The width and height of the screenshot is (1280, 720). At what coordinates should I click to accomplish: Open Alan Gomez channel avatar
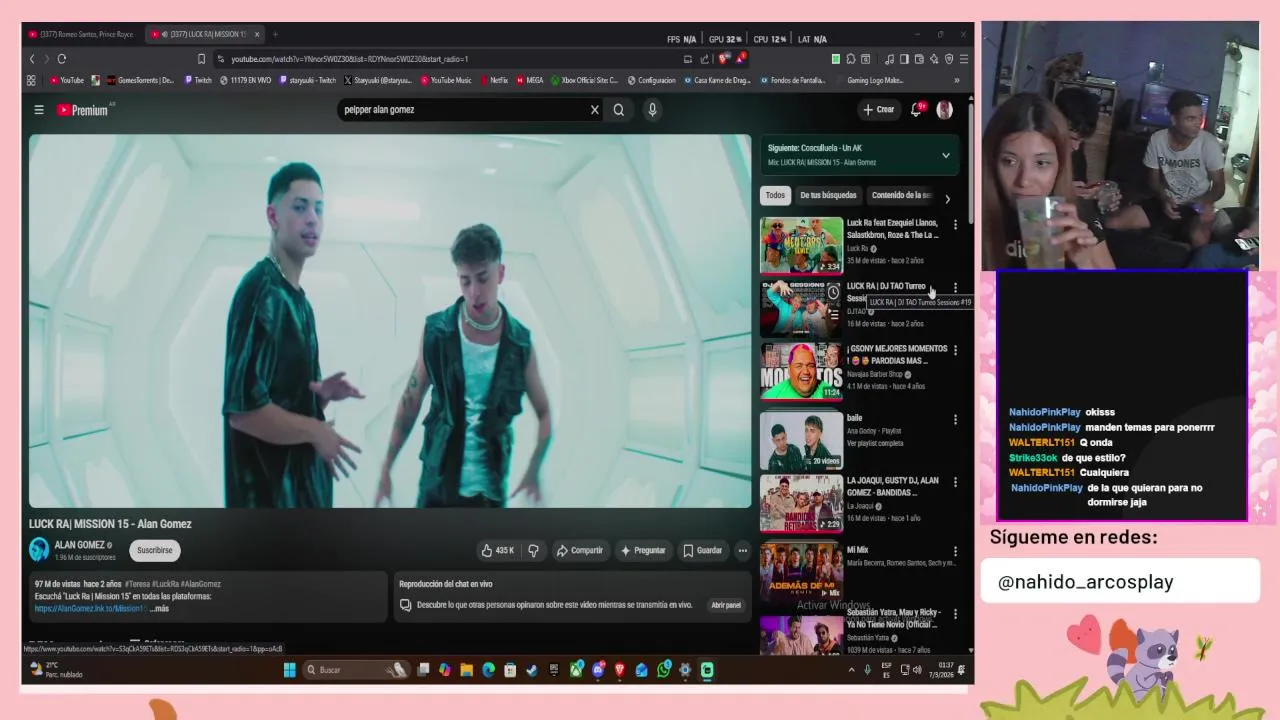point(39,549)
